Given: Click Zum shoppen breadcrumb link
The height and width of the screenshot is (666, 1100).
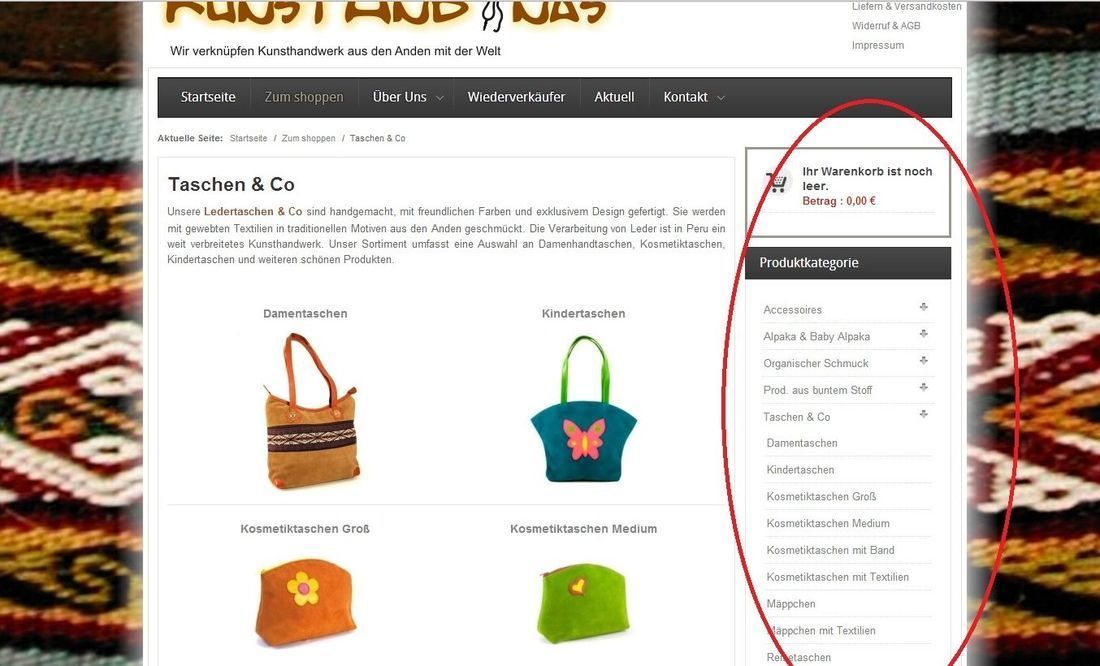Looking at the screenshot, I should point(309,138).
